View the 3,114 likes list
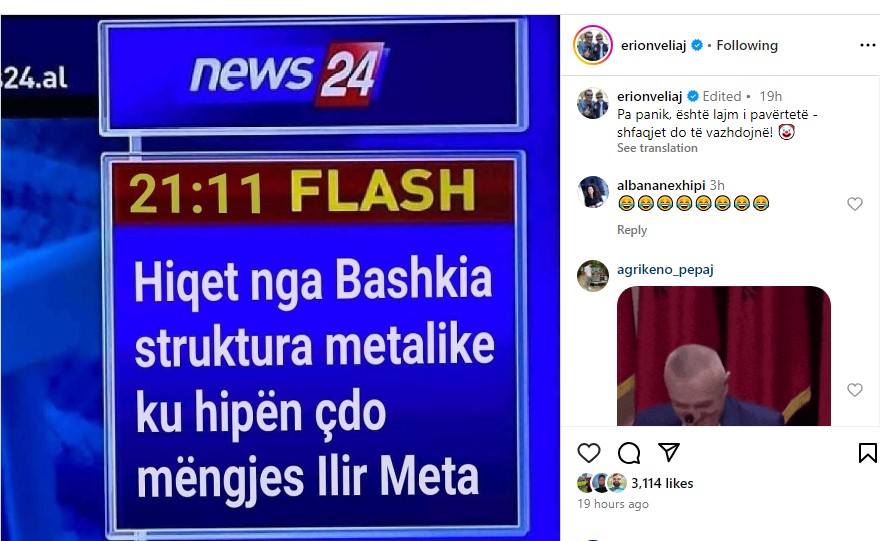Image resolution: width=880 pixels, height=541 pixels. [662, 483]
